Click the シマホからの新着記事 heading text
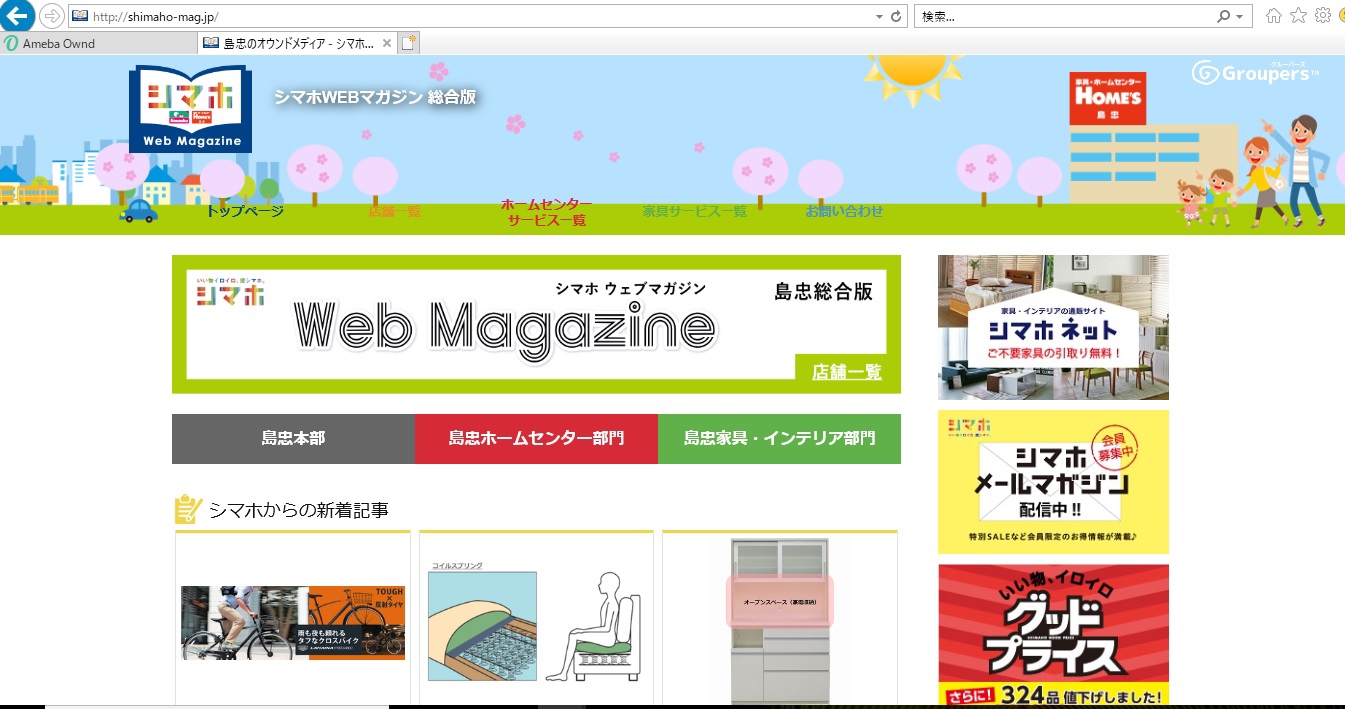The width and height of the screenshot is (1345, 709). point(298,510)
